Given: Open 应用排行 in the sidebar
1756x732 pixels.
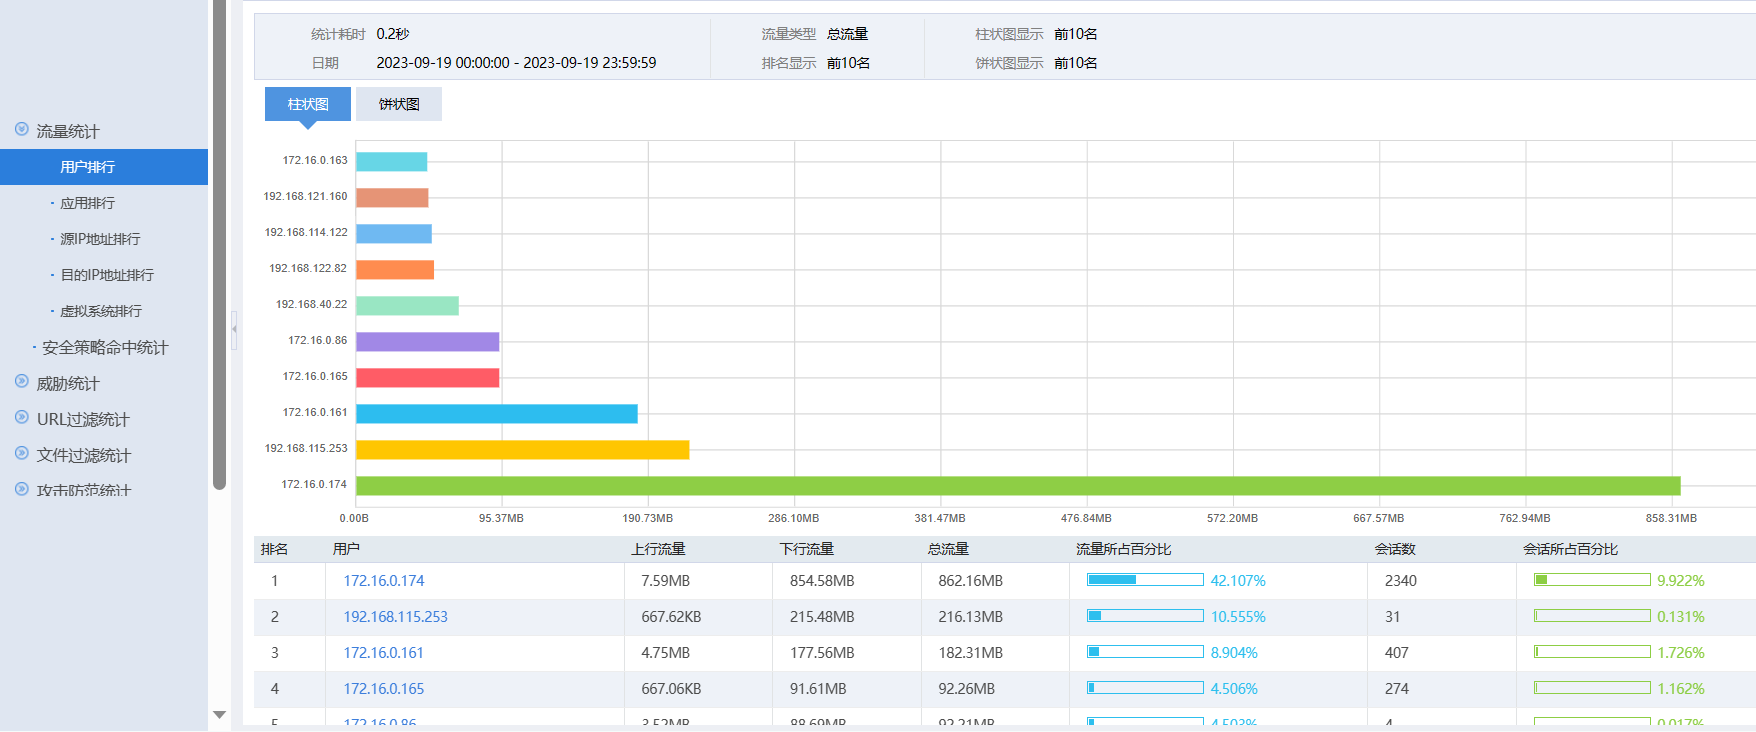Looking at the screenshot, I should click(x=88, y=203).
